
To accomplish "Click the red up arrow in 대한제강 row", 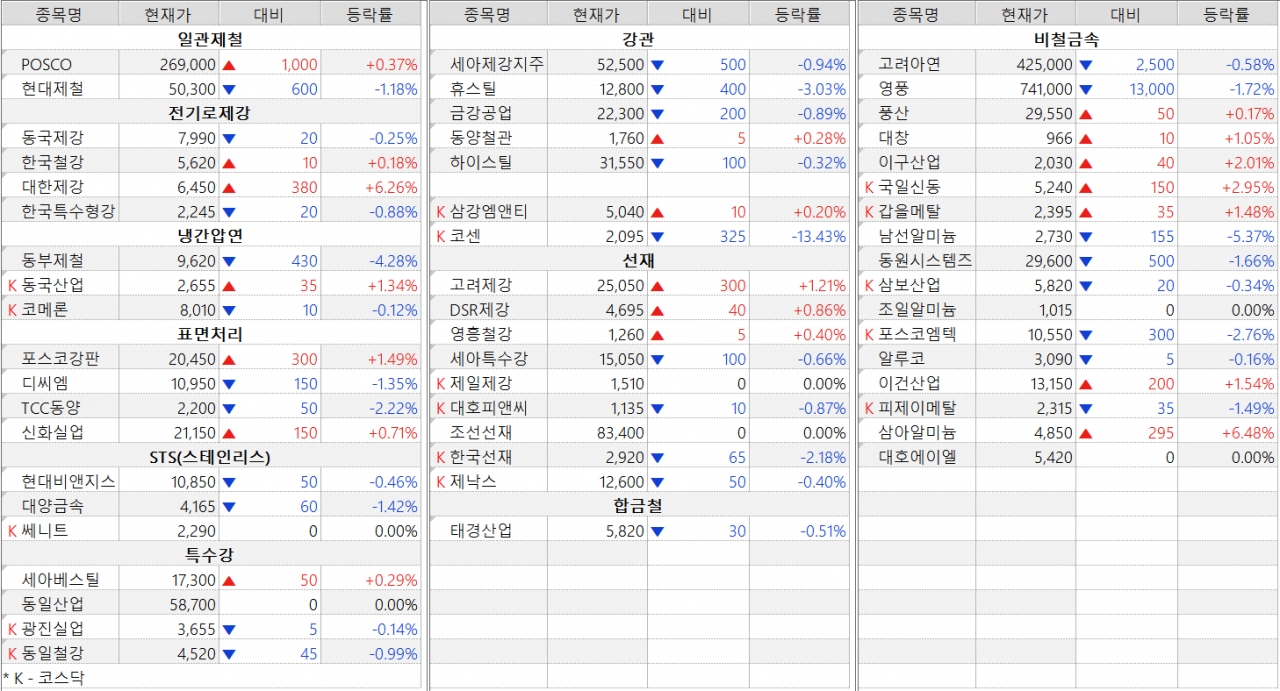I will (229, 187).
